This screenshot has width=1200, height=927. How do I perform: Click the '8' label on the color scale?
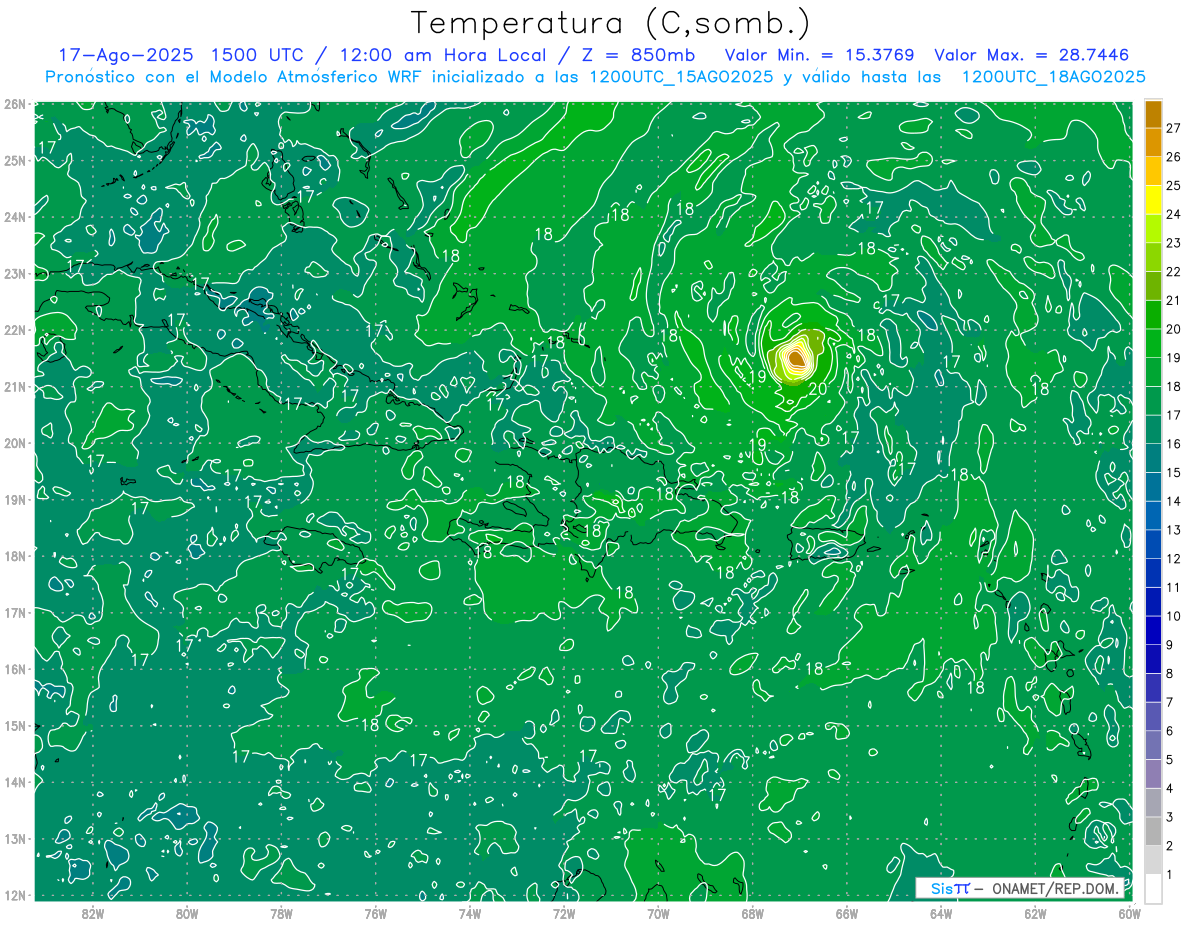click(x=1171, y=674)
